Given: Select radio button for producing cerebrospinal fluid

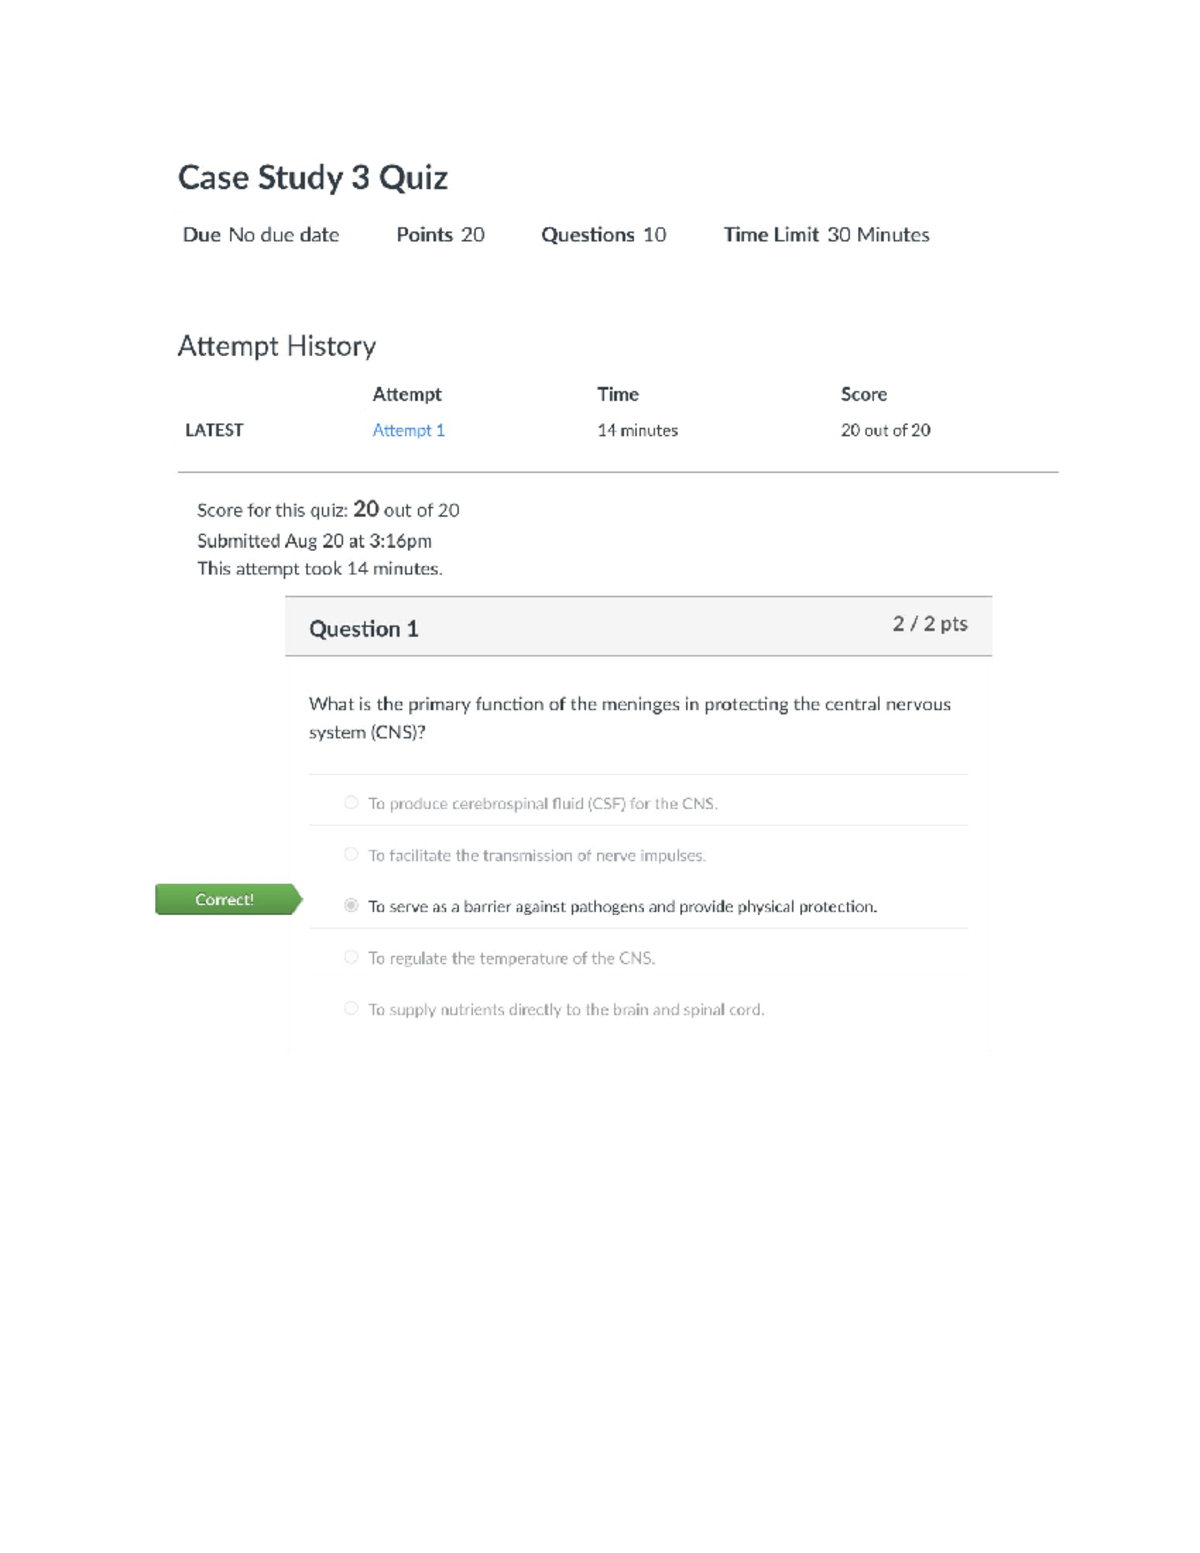Looking at the screenshot, I should pyautogui.click(x=351, y=802).
